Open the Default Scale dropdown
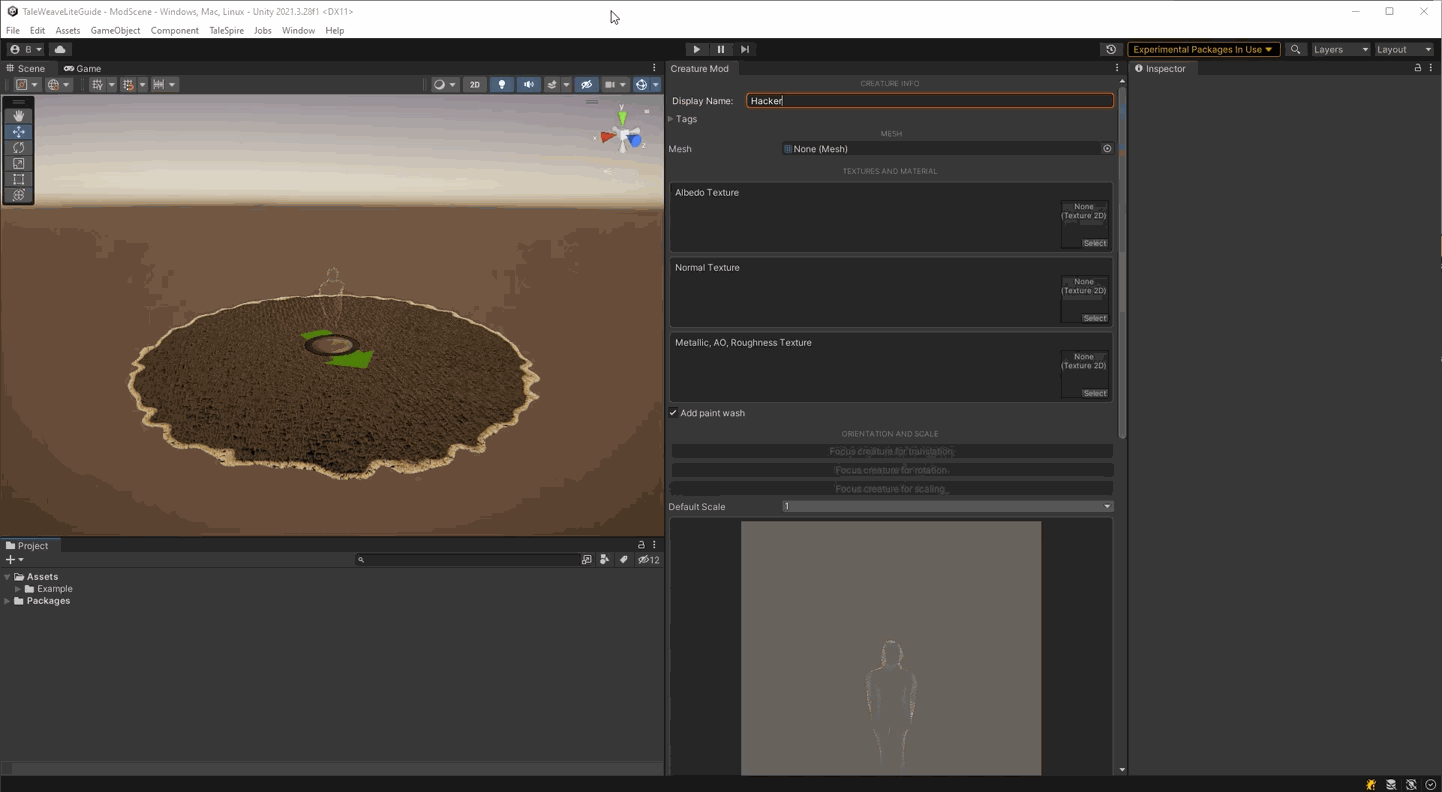Screen dimensions: 1442x792 click(x=946, y=507)
